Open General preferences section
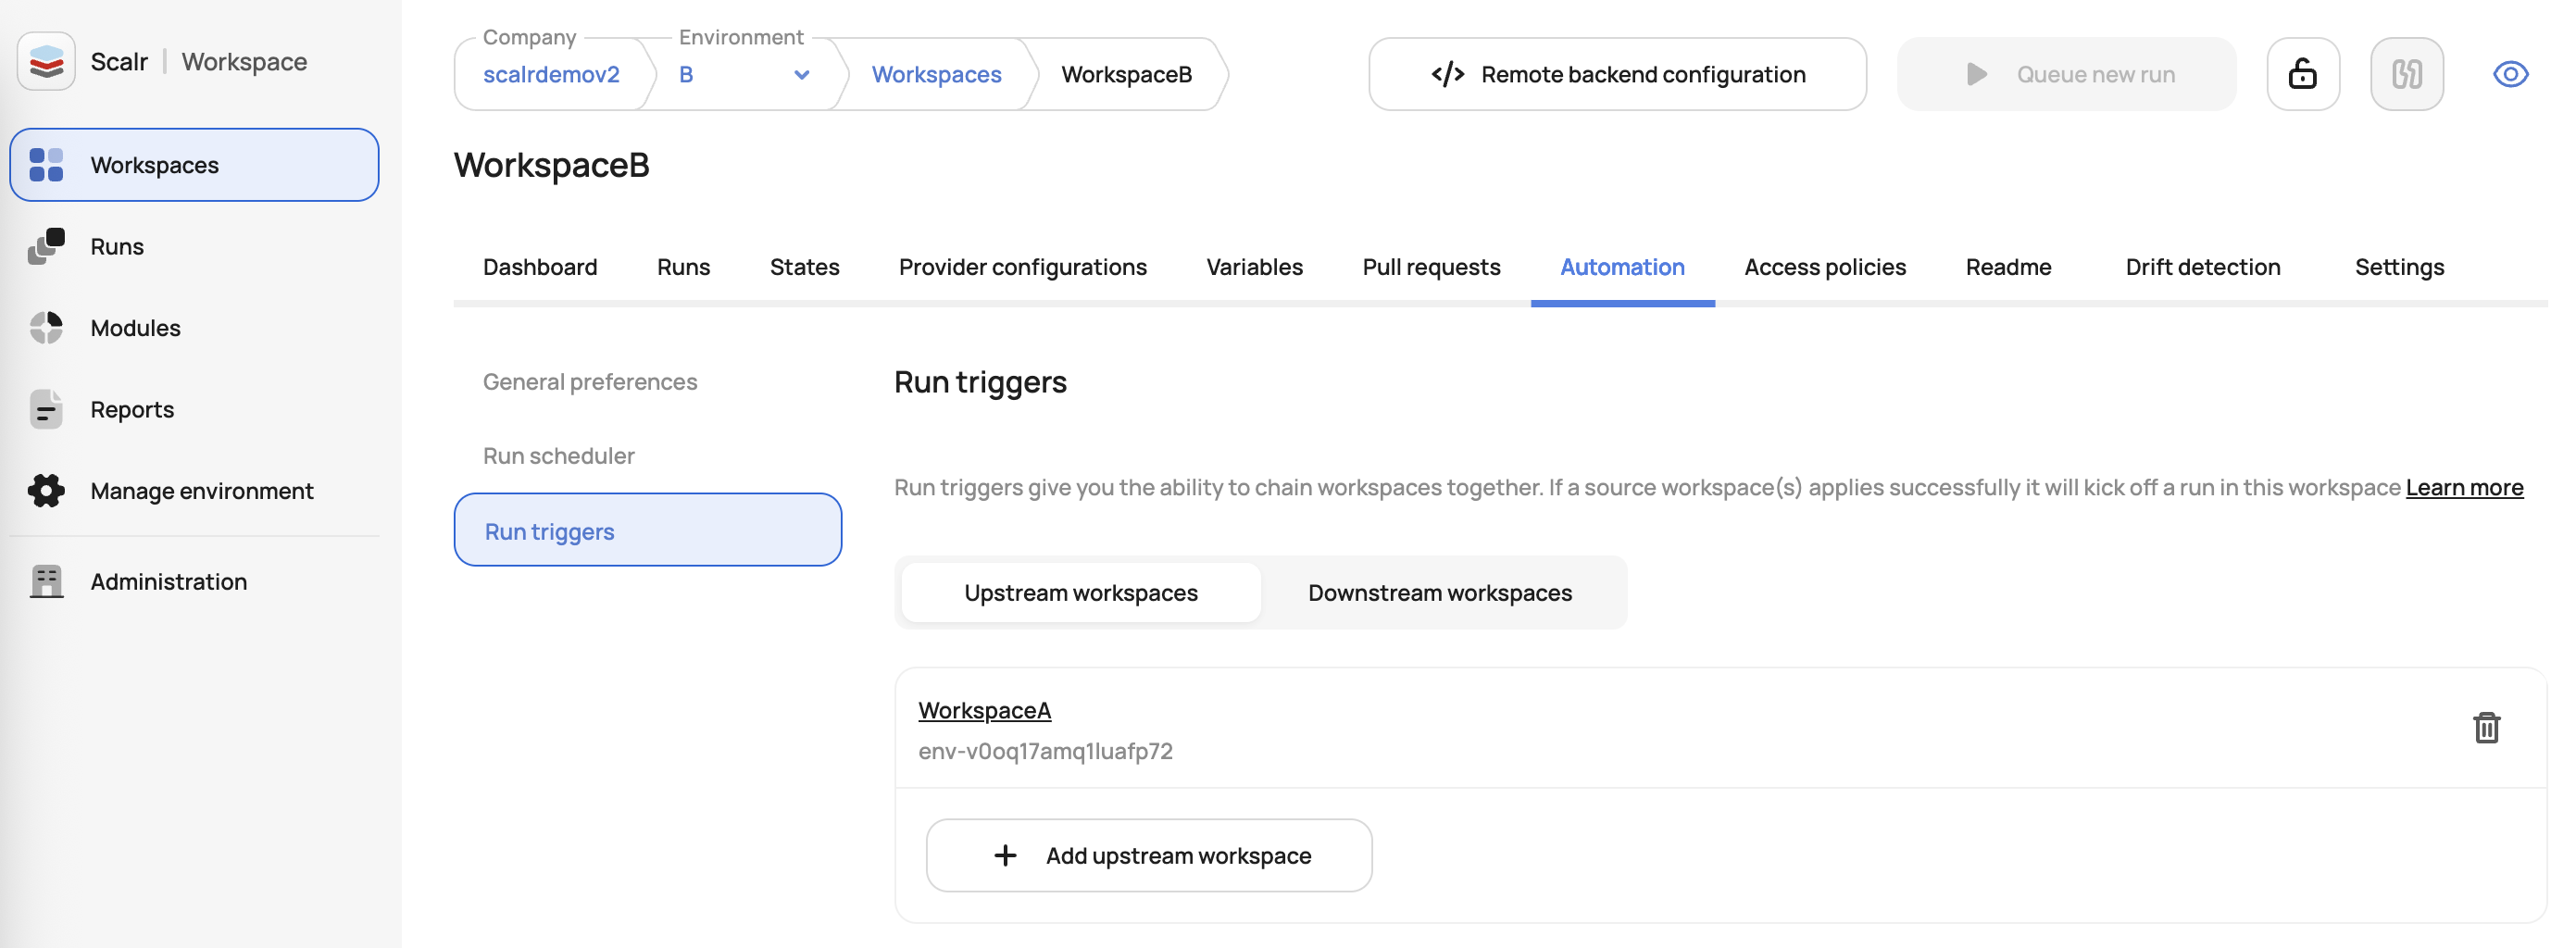This screenshot has width=2576, height=948. [590, 382]
